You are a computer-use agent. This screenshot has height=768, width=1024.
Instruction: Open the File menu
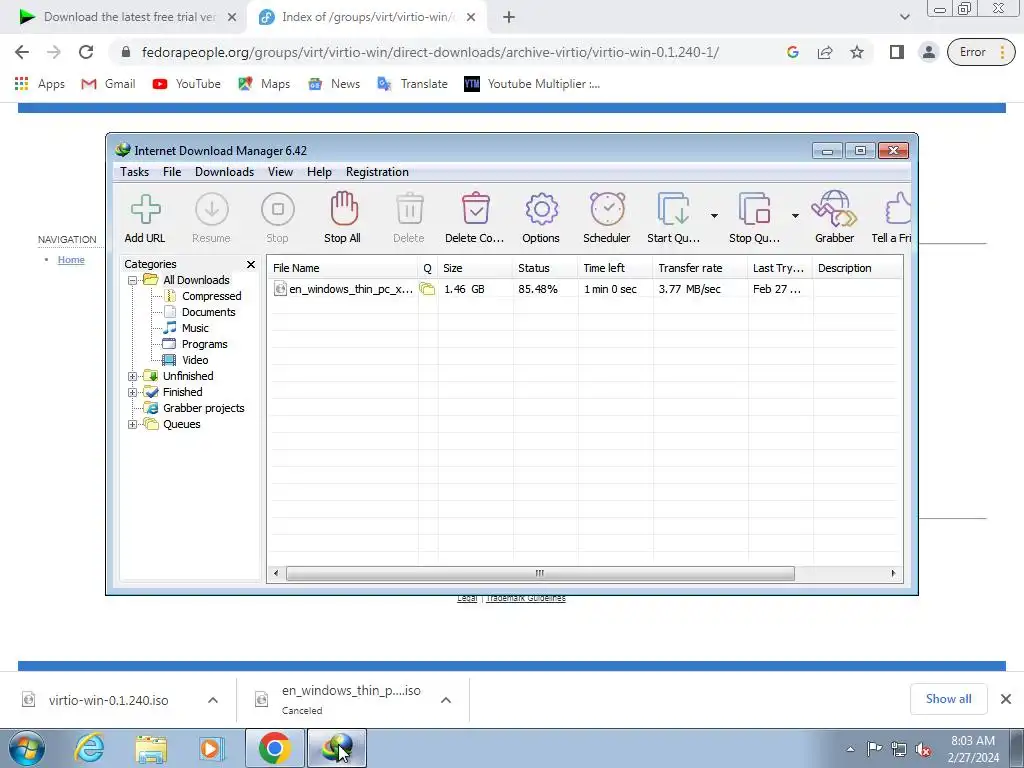(x=172, y=172)
